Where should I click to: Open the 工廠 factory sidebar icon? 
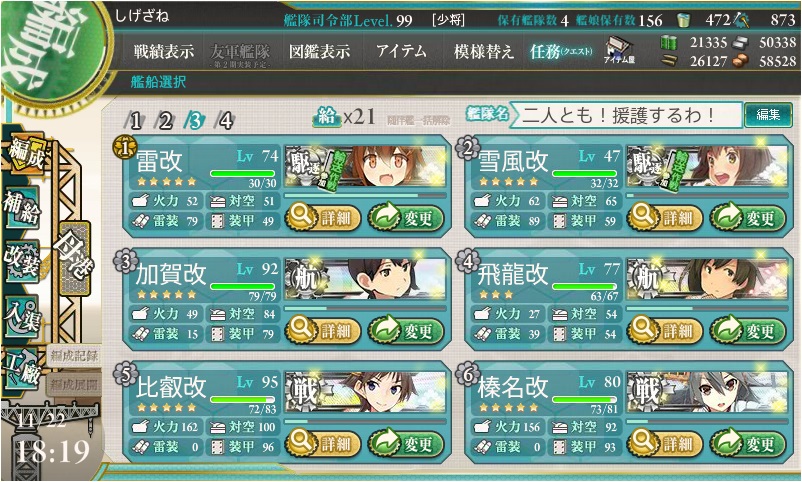[x=21, y=369]
